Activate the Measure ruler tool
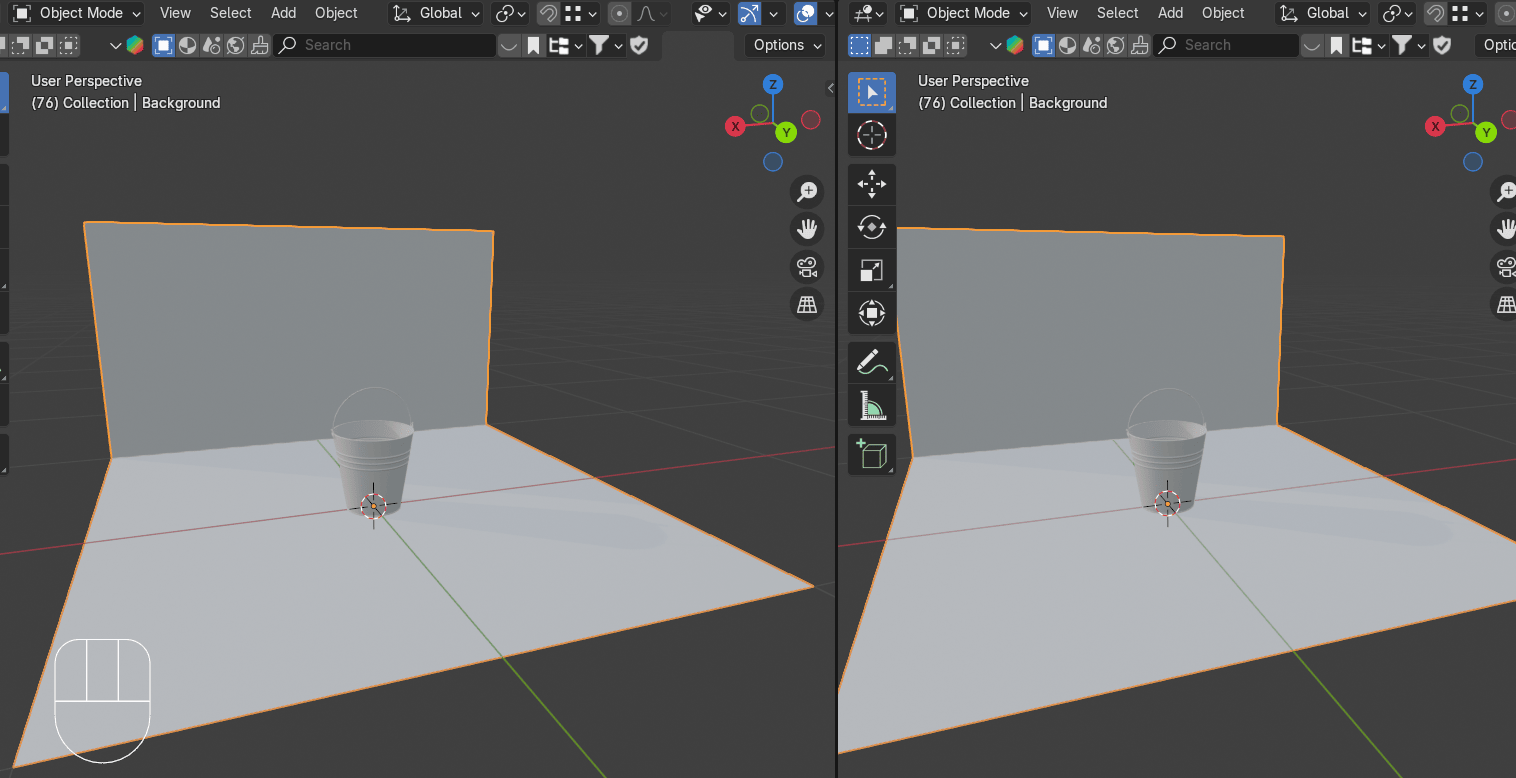This screenshot has height=778, width=1516. tap(871, 406)
